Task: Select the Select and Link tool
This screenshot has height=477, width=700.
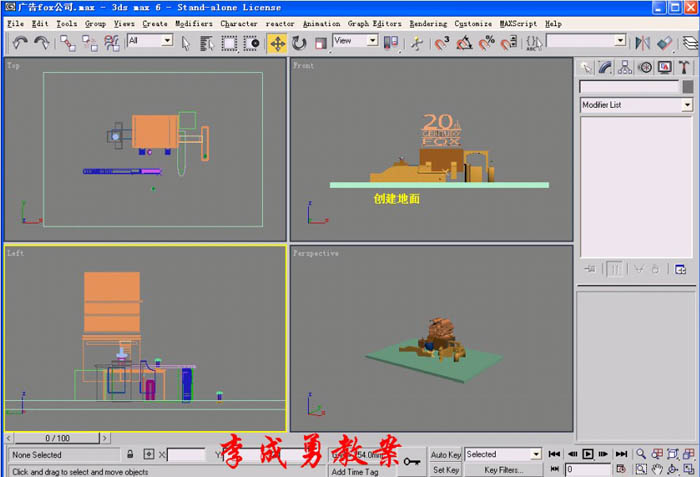Action: pyautogui.click(x=68, y=43)
